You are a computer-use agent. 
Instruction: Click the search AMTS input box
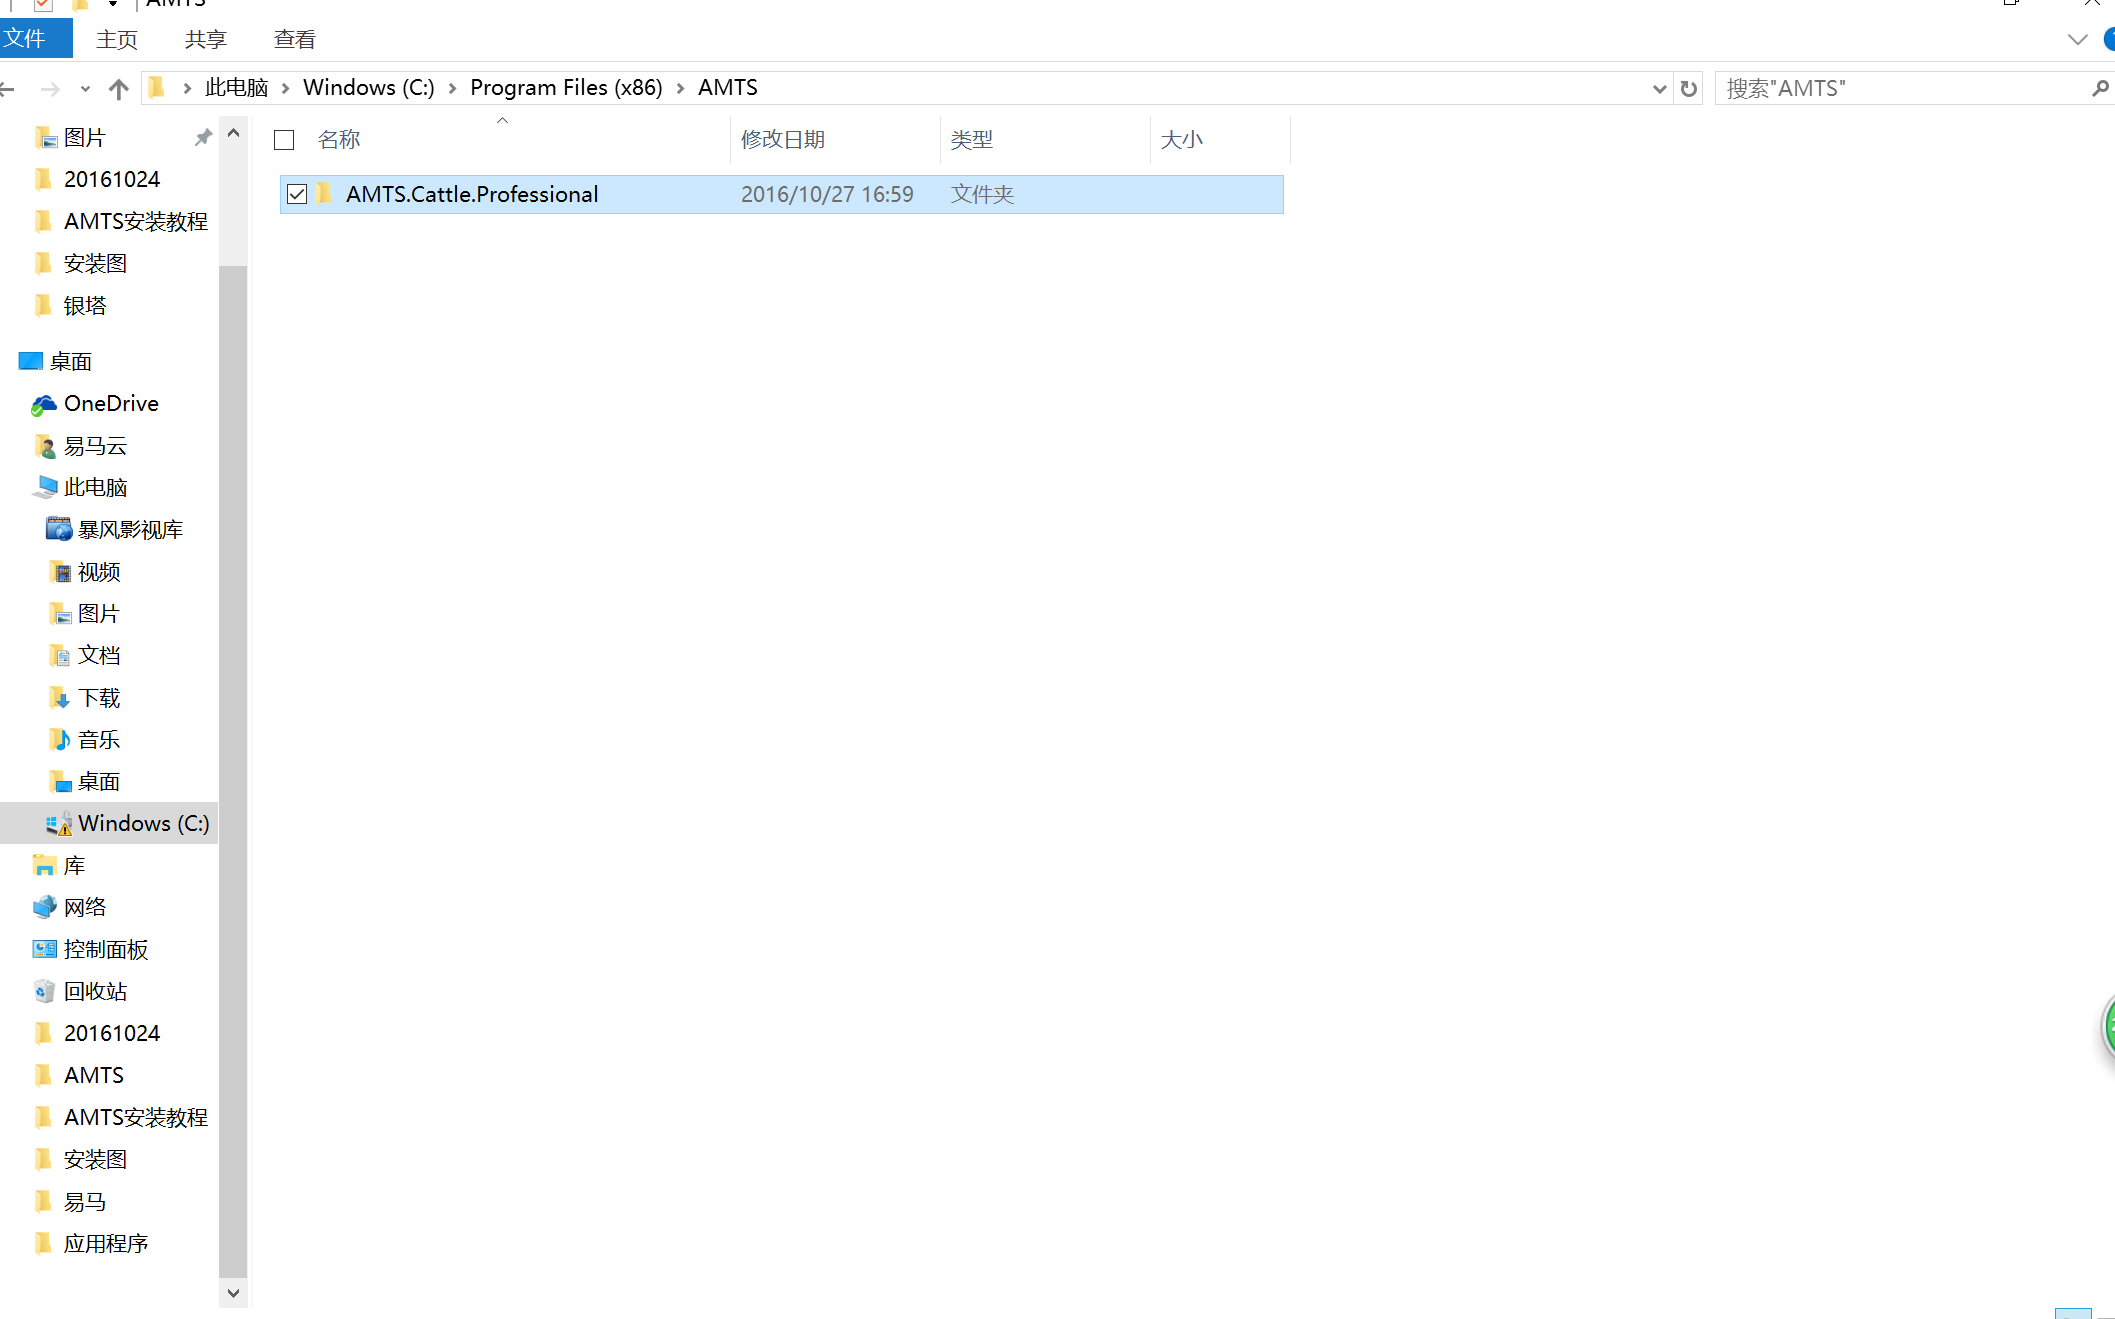point(1900,89)
